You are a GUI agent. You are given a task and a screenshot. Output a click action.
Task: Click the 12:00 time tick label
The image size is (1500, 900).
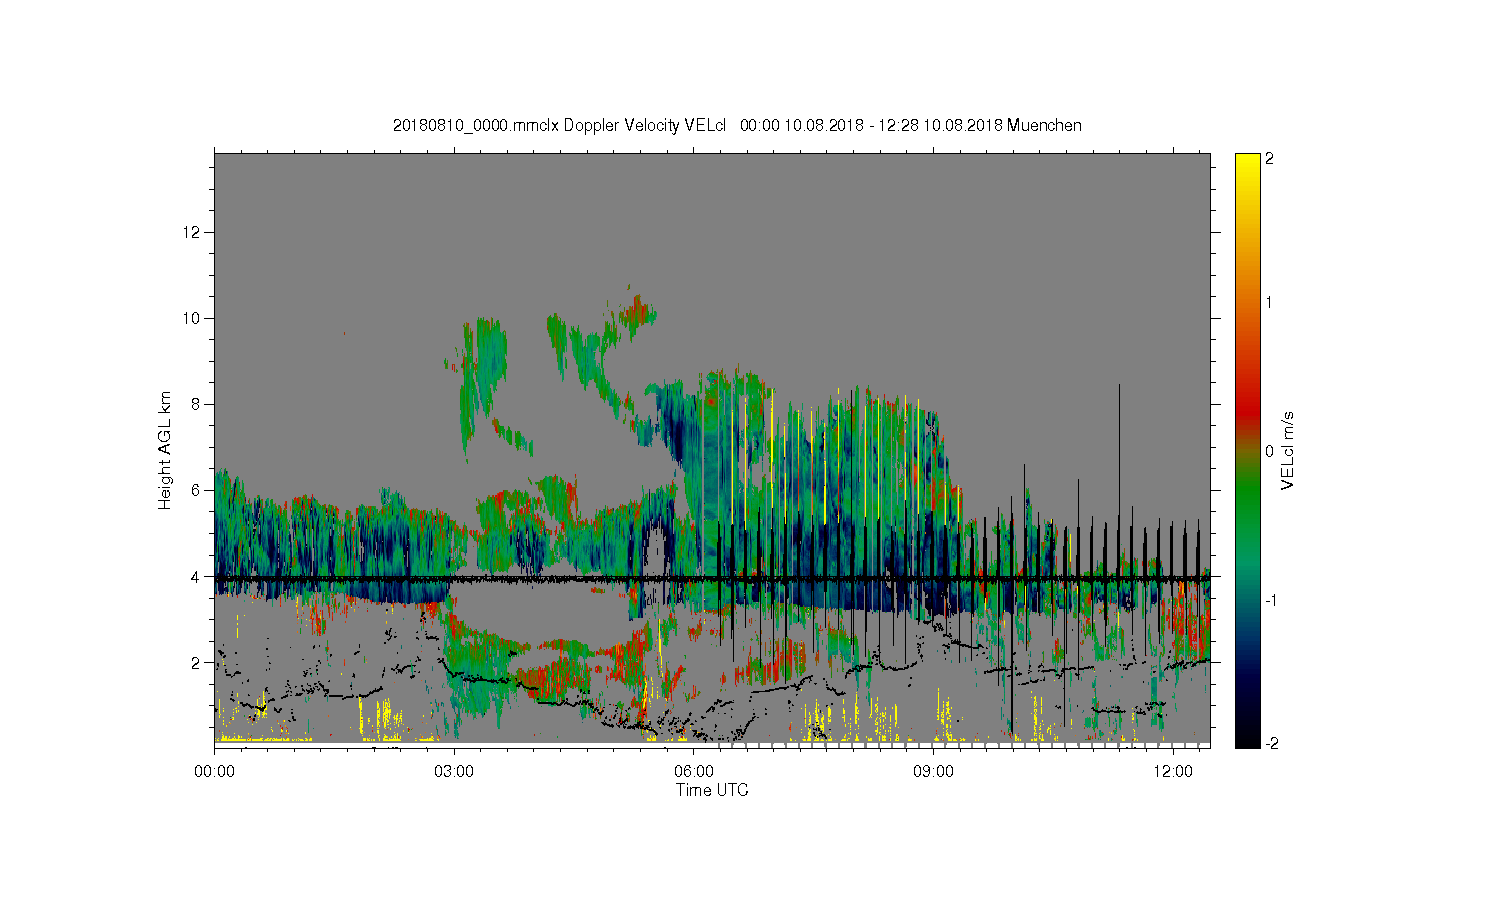[1173, 772]
